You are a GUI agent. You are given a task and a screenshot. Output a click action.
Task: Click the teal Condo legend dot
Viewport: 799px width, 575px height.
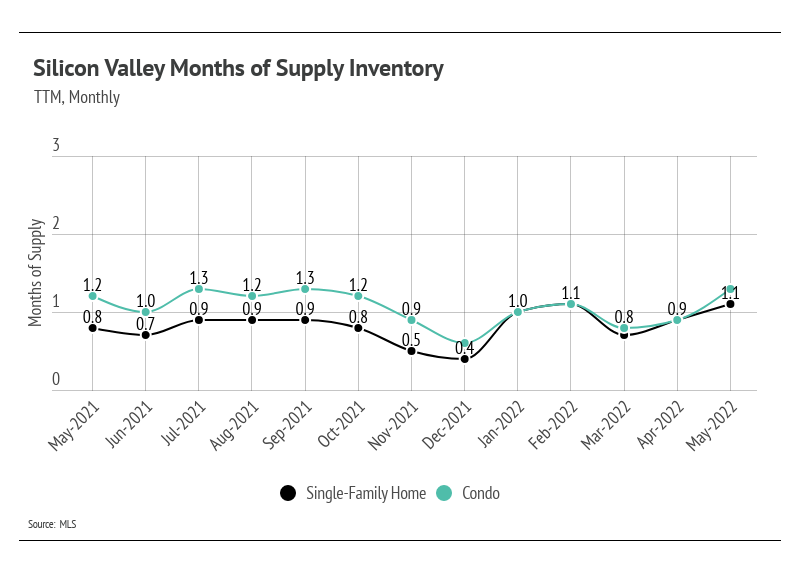(x=444, y=493)
